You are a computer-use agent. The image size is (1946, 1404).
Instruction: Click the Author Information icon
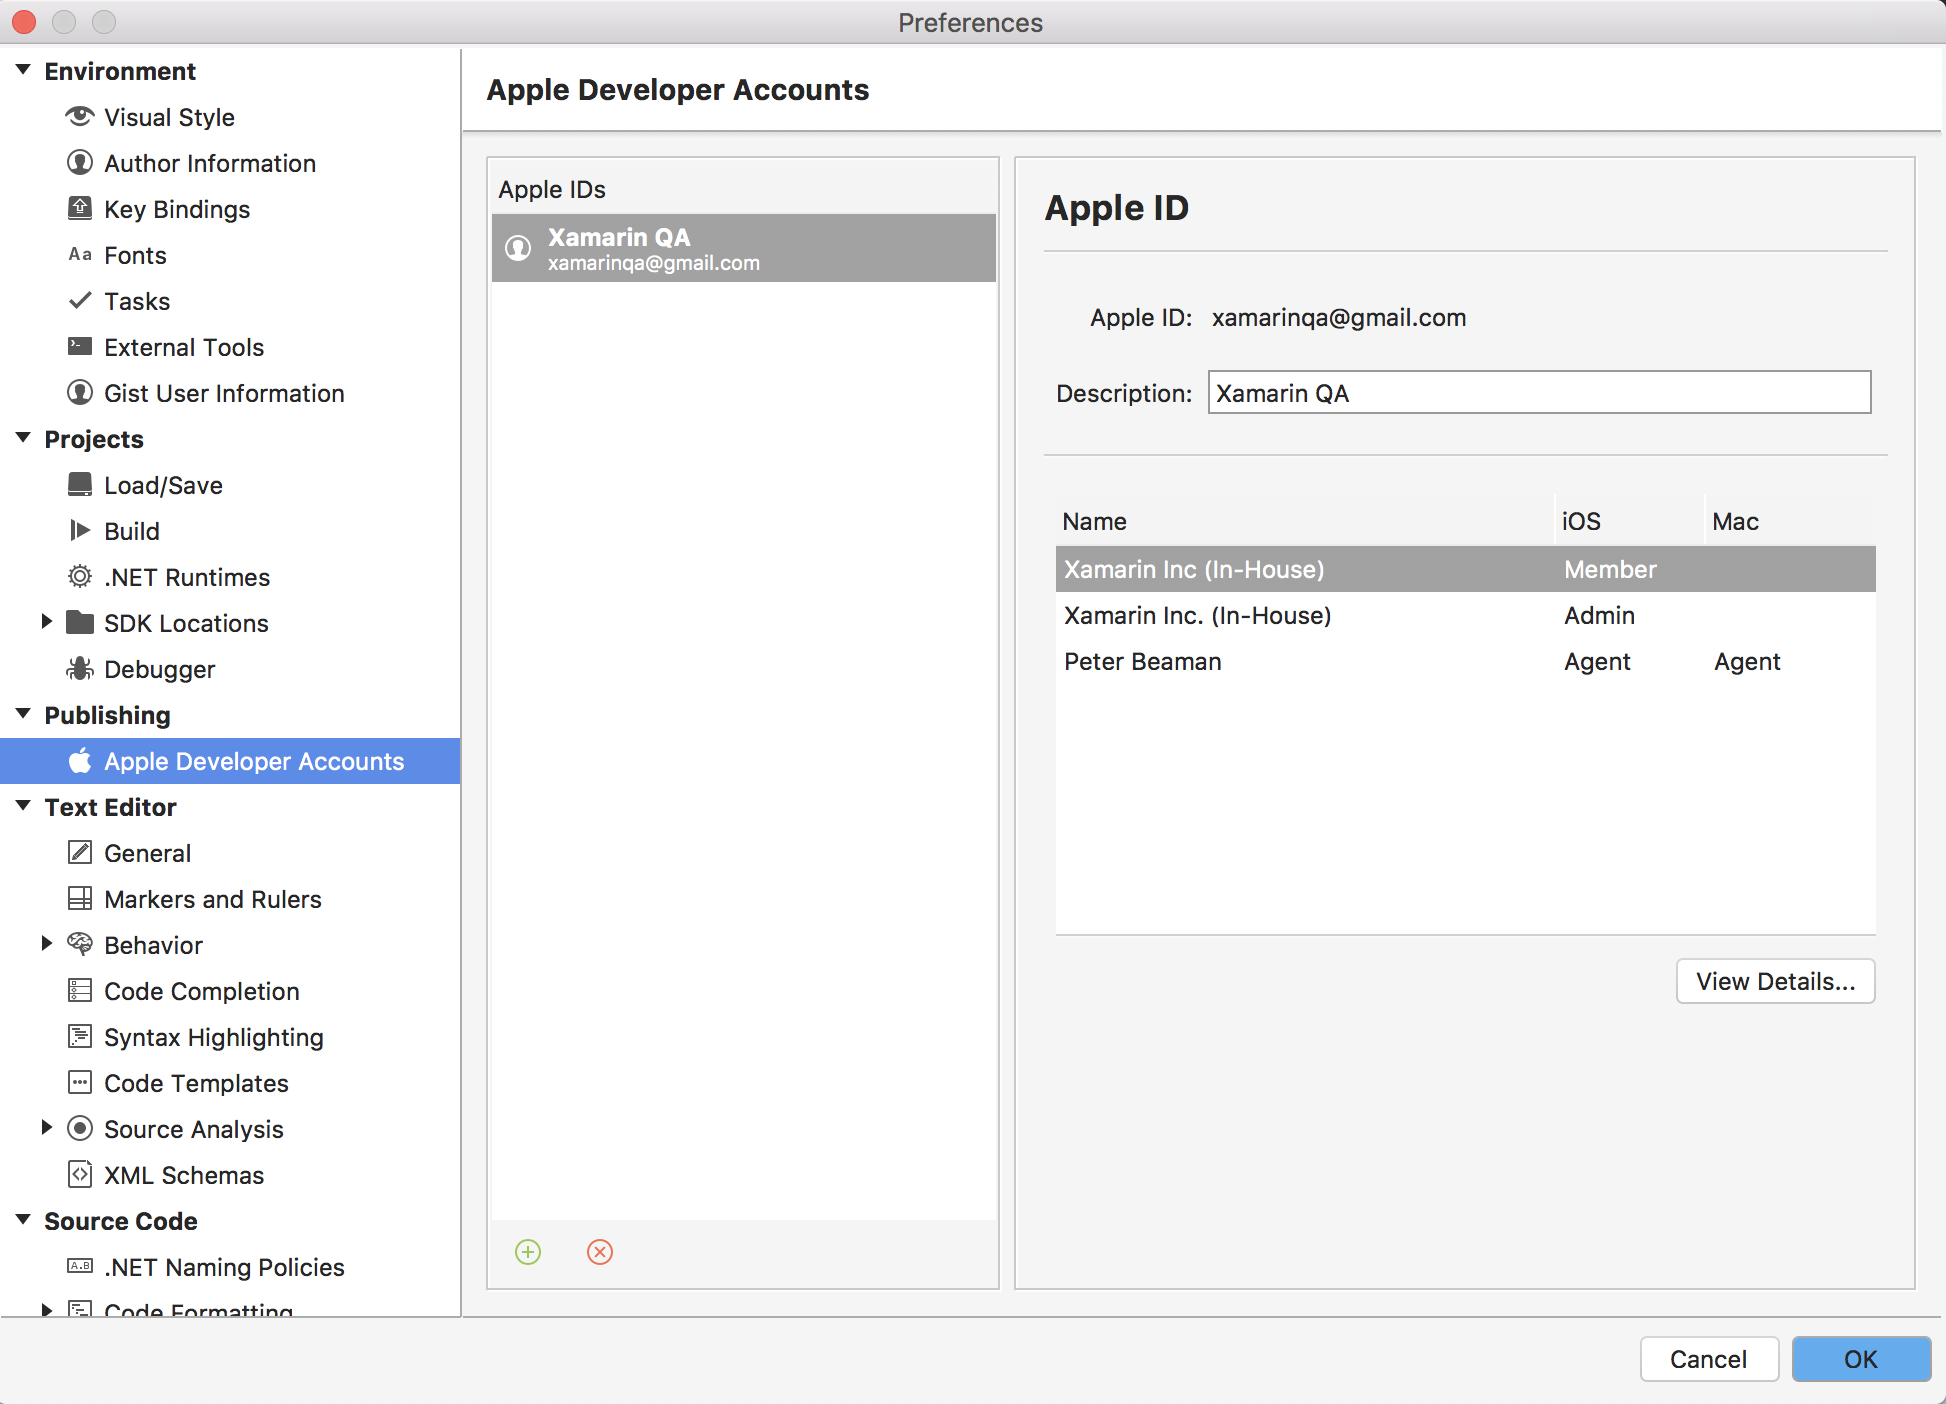pyautogui.click(x=79, y=162)
